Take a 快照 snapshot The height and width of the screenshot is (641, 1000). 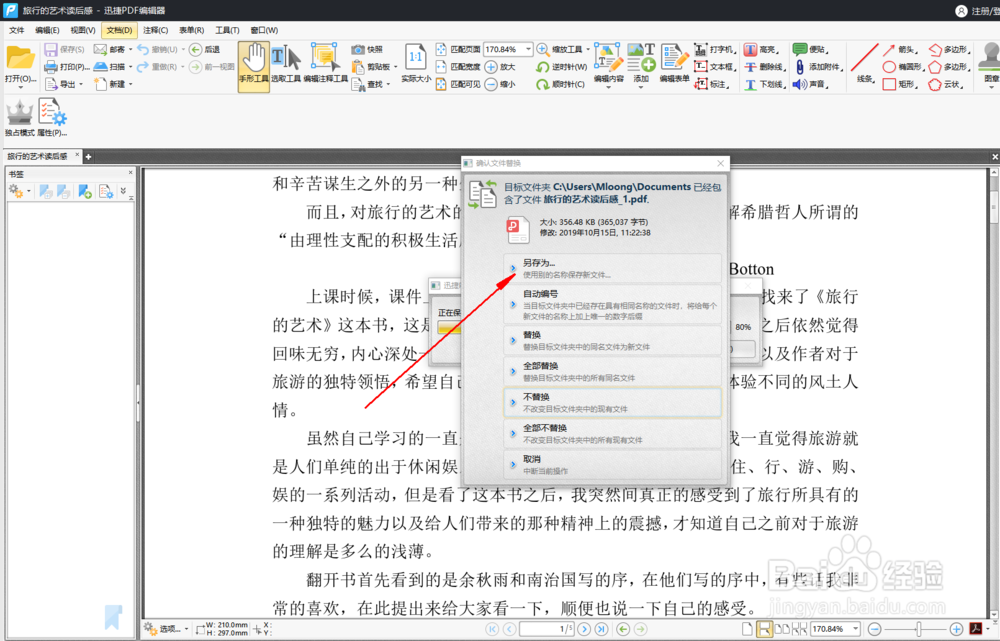coord(367,50)
